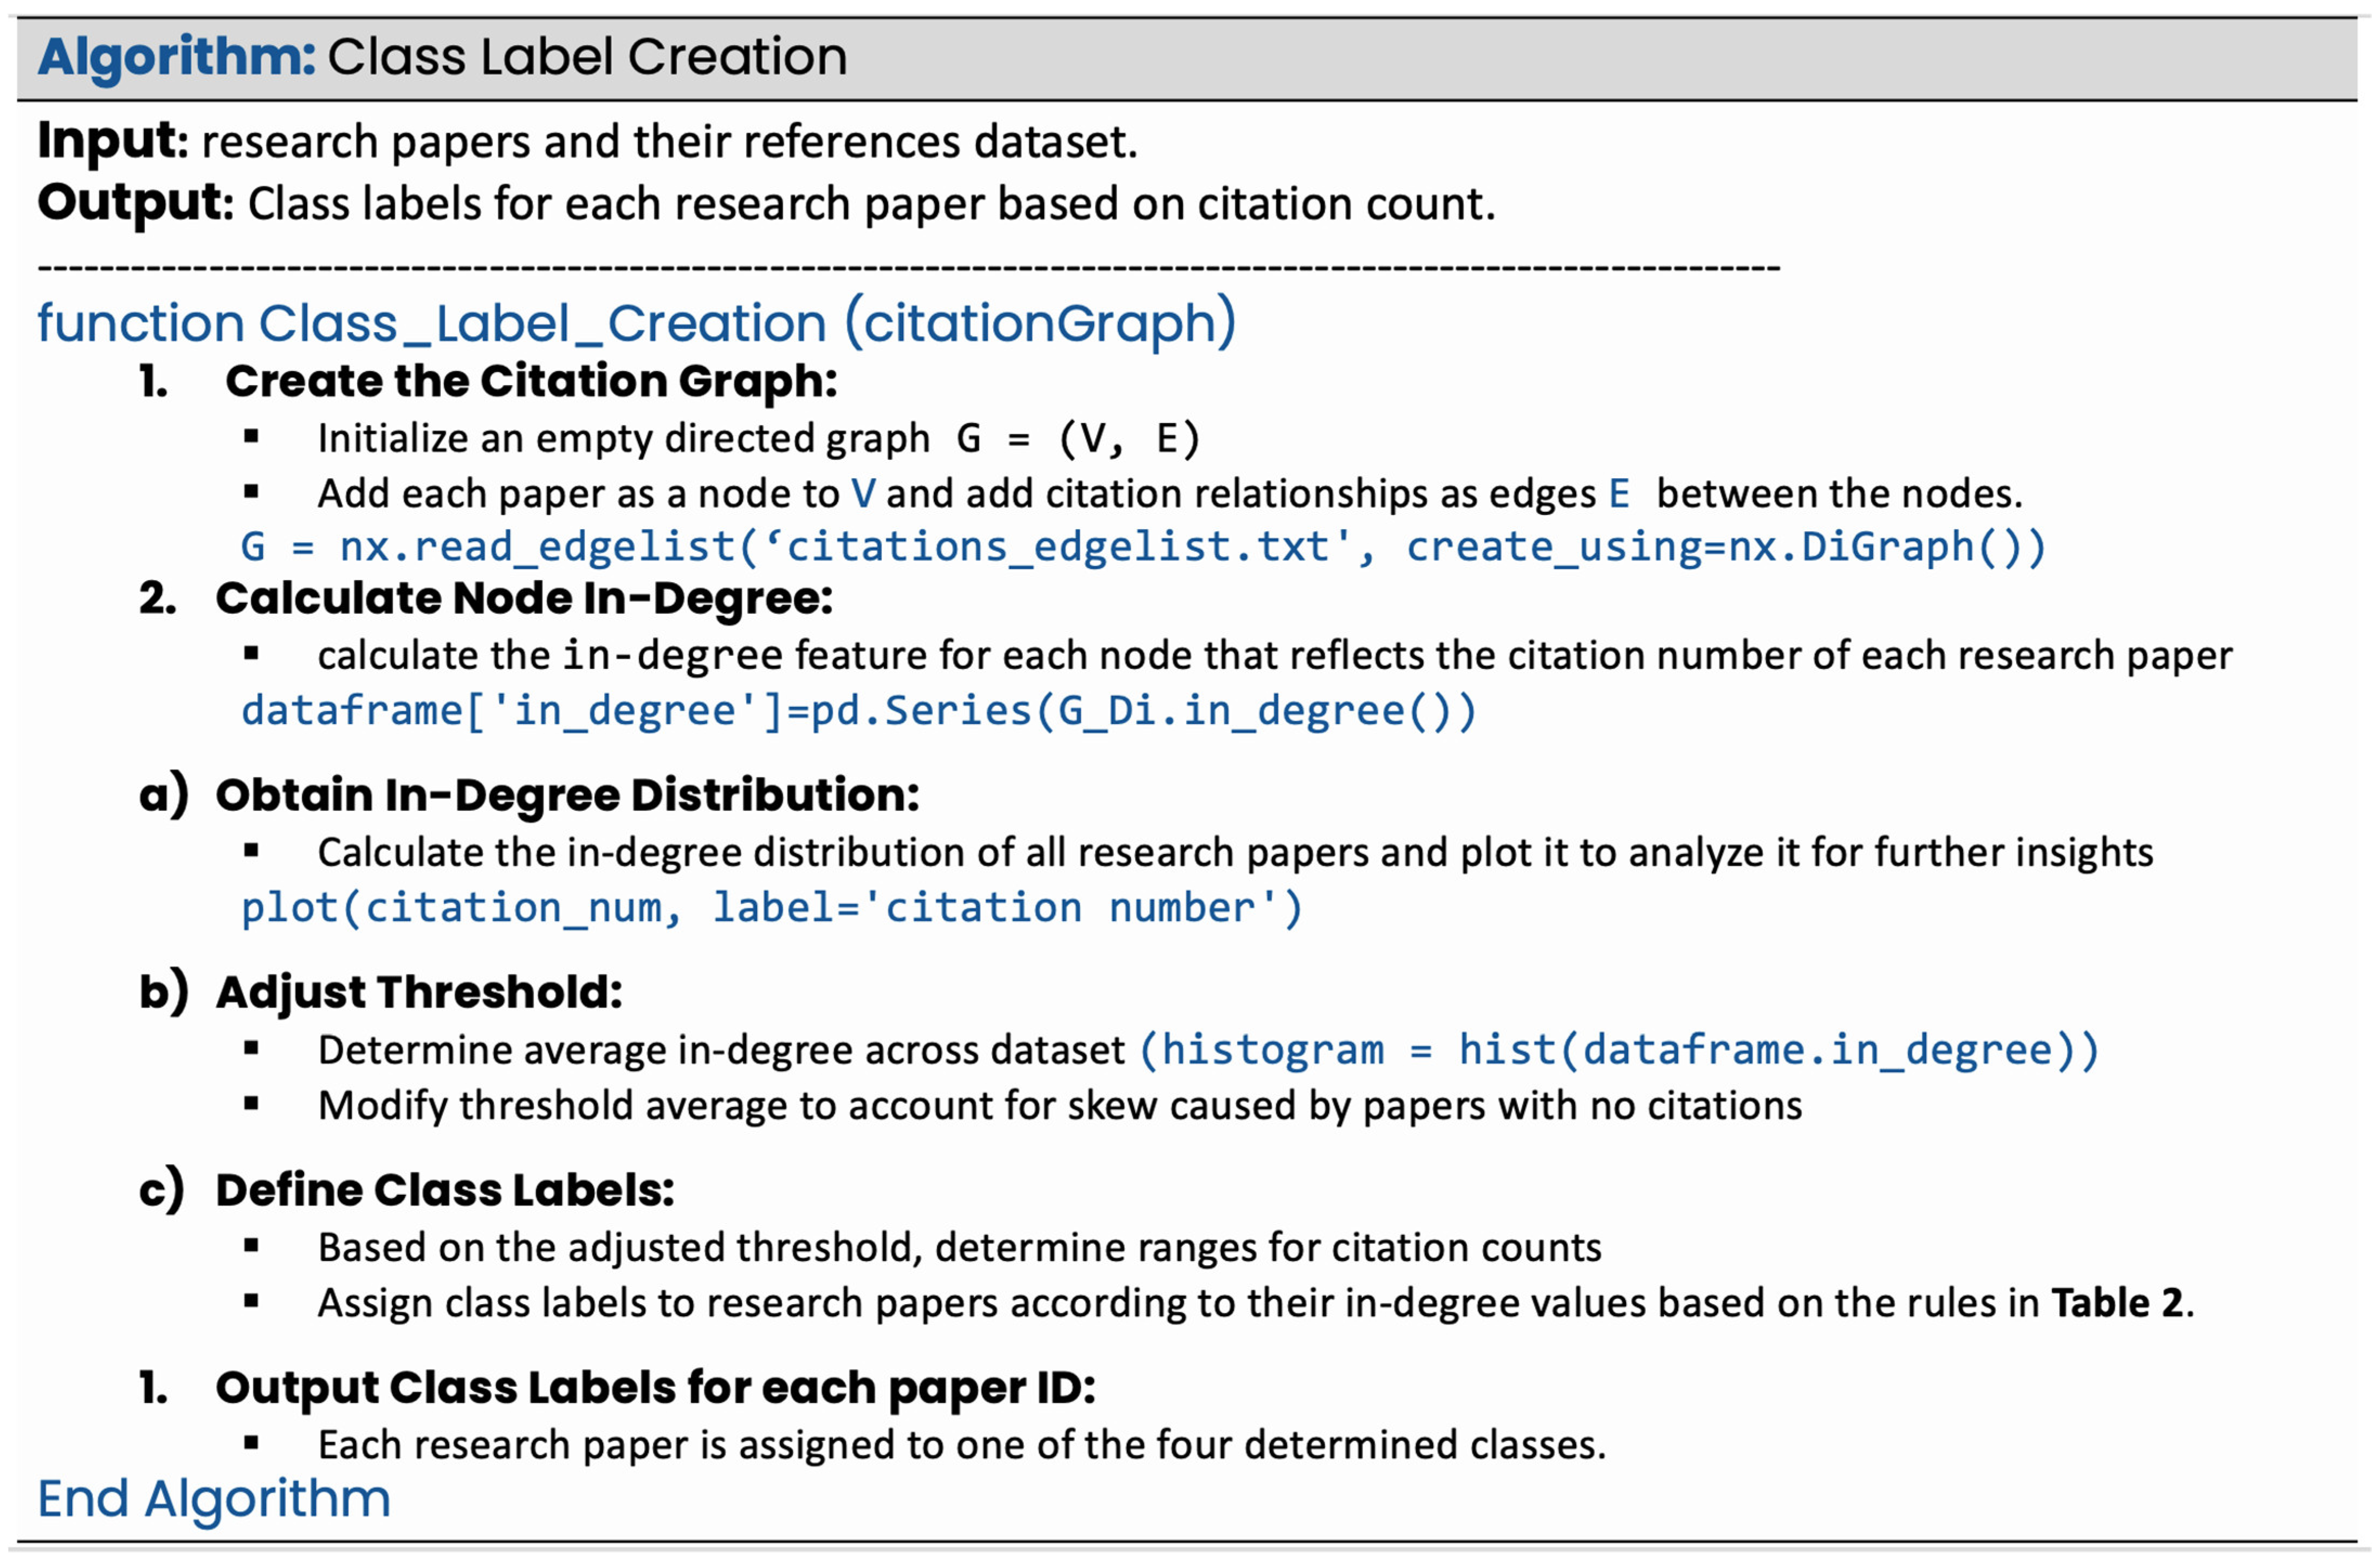Viewport: 2380px width, 1568px height.
Task: Click the bold "Table 2" reference
Action: tap(2117, 1303)
